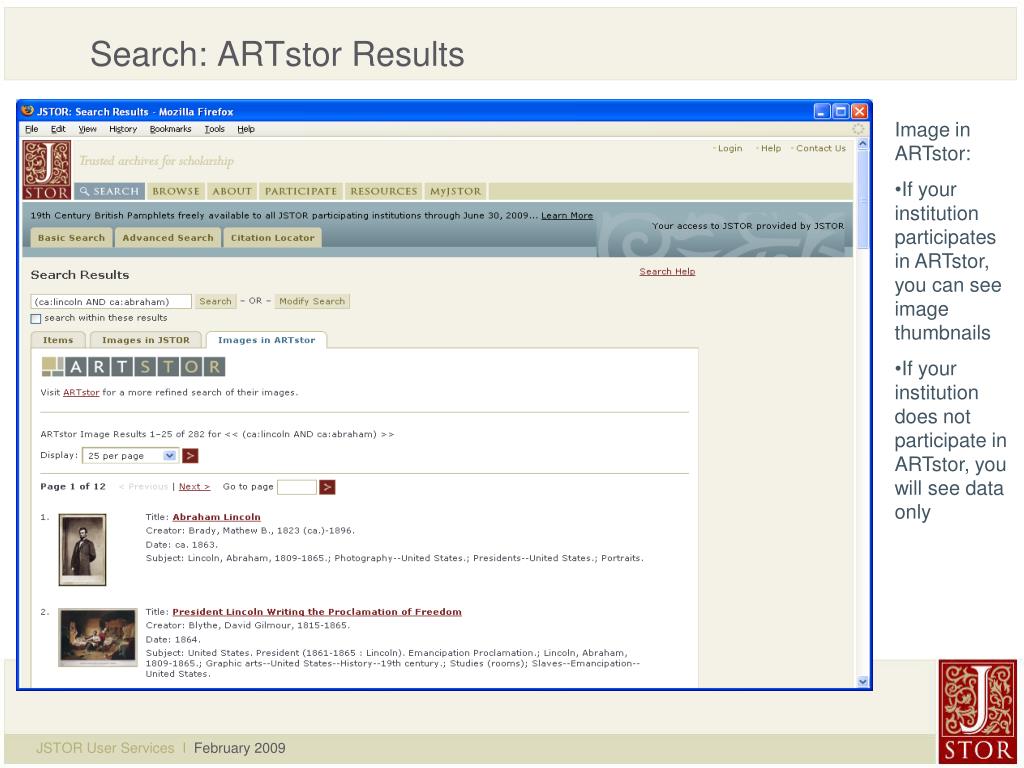The image size is (1024, 768).
Task: Switch to the Citation Locator tab
Action: (272, 238)
